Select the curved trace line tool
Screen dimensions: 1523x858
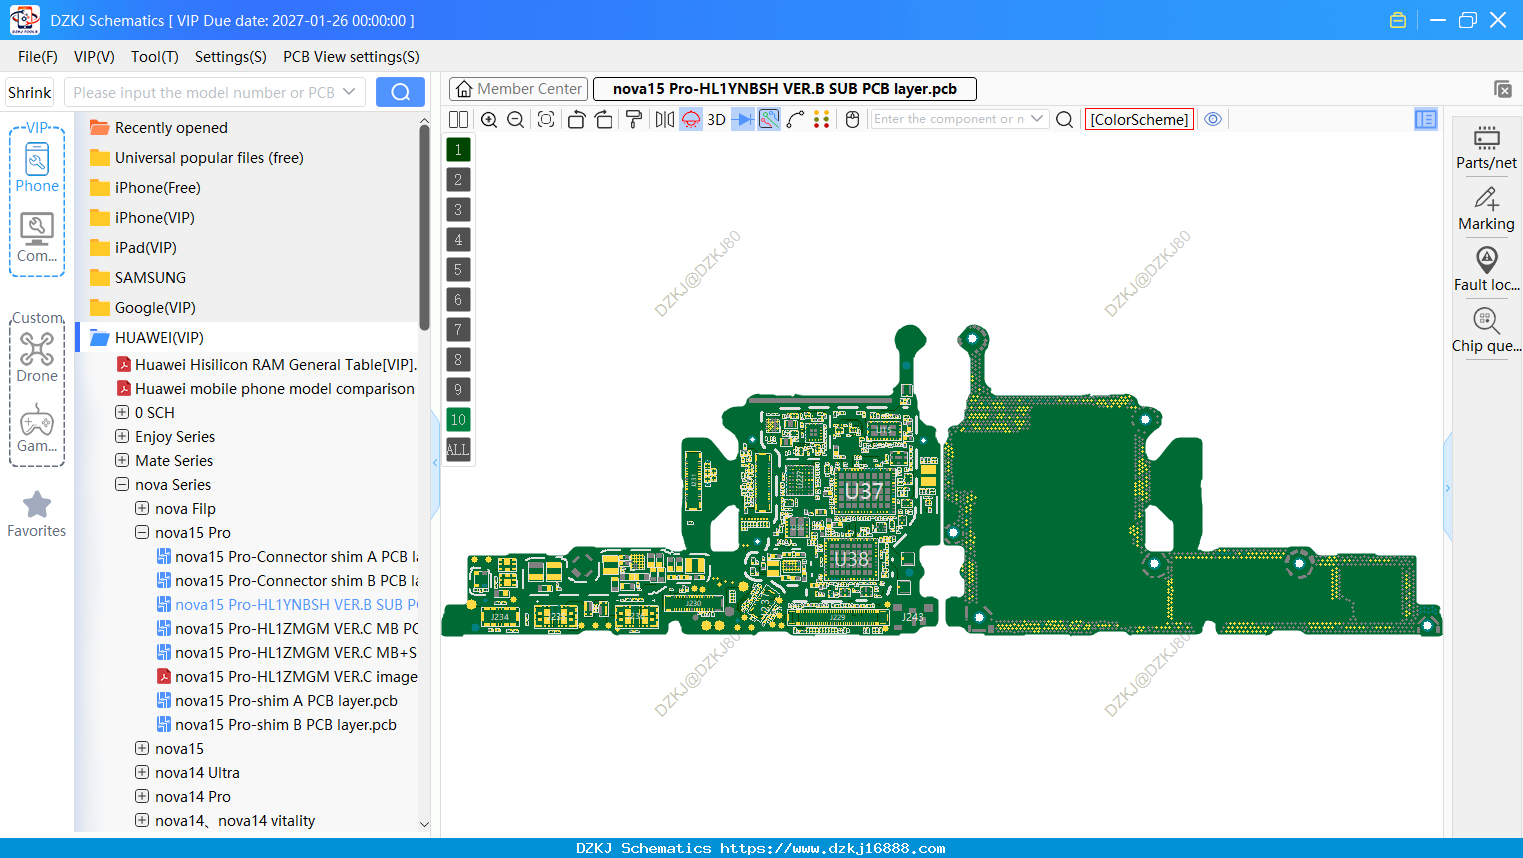click(x=796, y=119)
